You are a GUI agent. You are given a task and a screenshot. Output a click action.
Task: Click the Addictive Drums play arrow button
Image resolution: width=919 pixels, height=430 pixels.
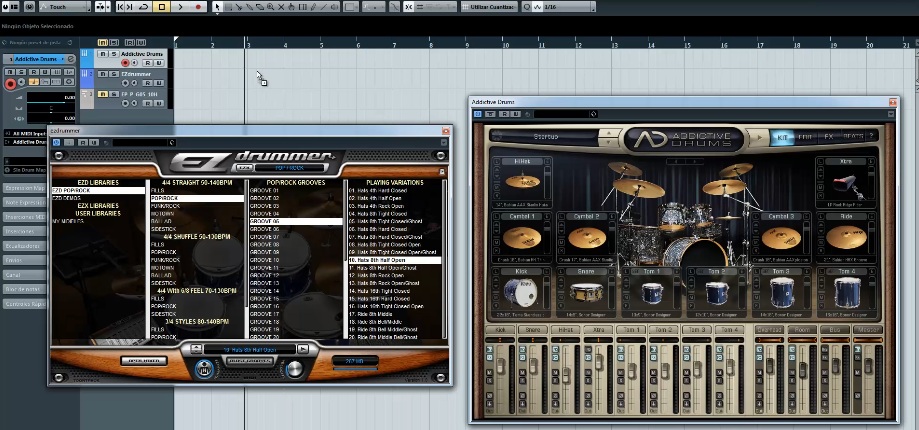point(760,138)
